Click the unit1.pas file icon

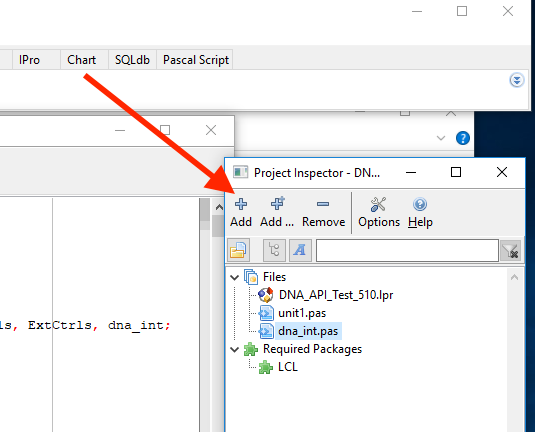(266, 313)
